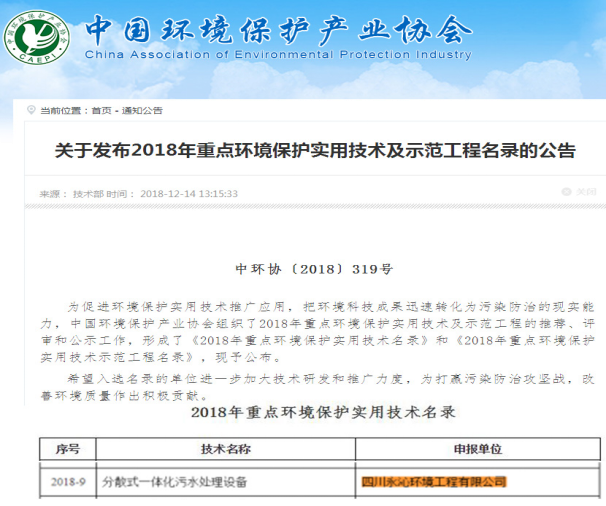Click the publish time 2018-12-14 13:15:33
Image resolution: width=606 pixels, height=506 pixels.
click(x=189, y=193)
